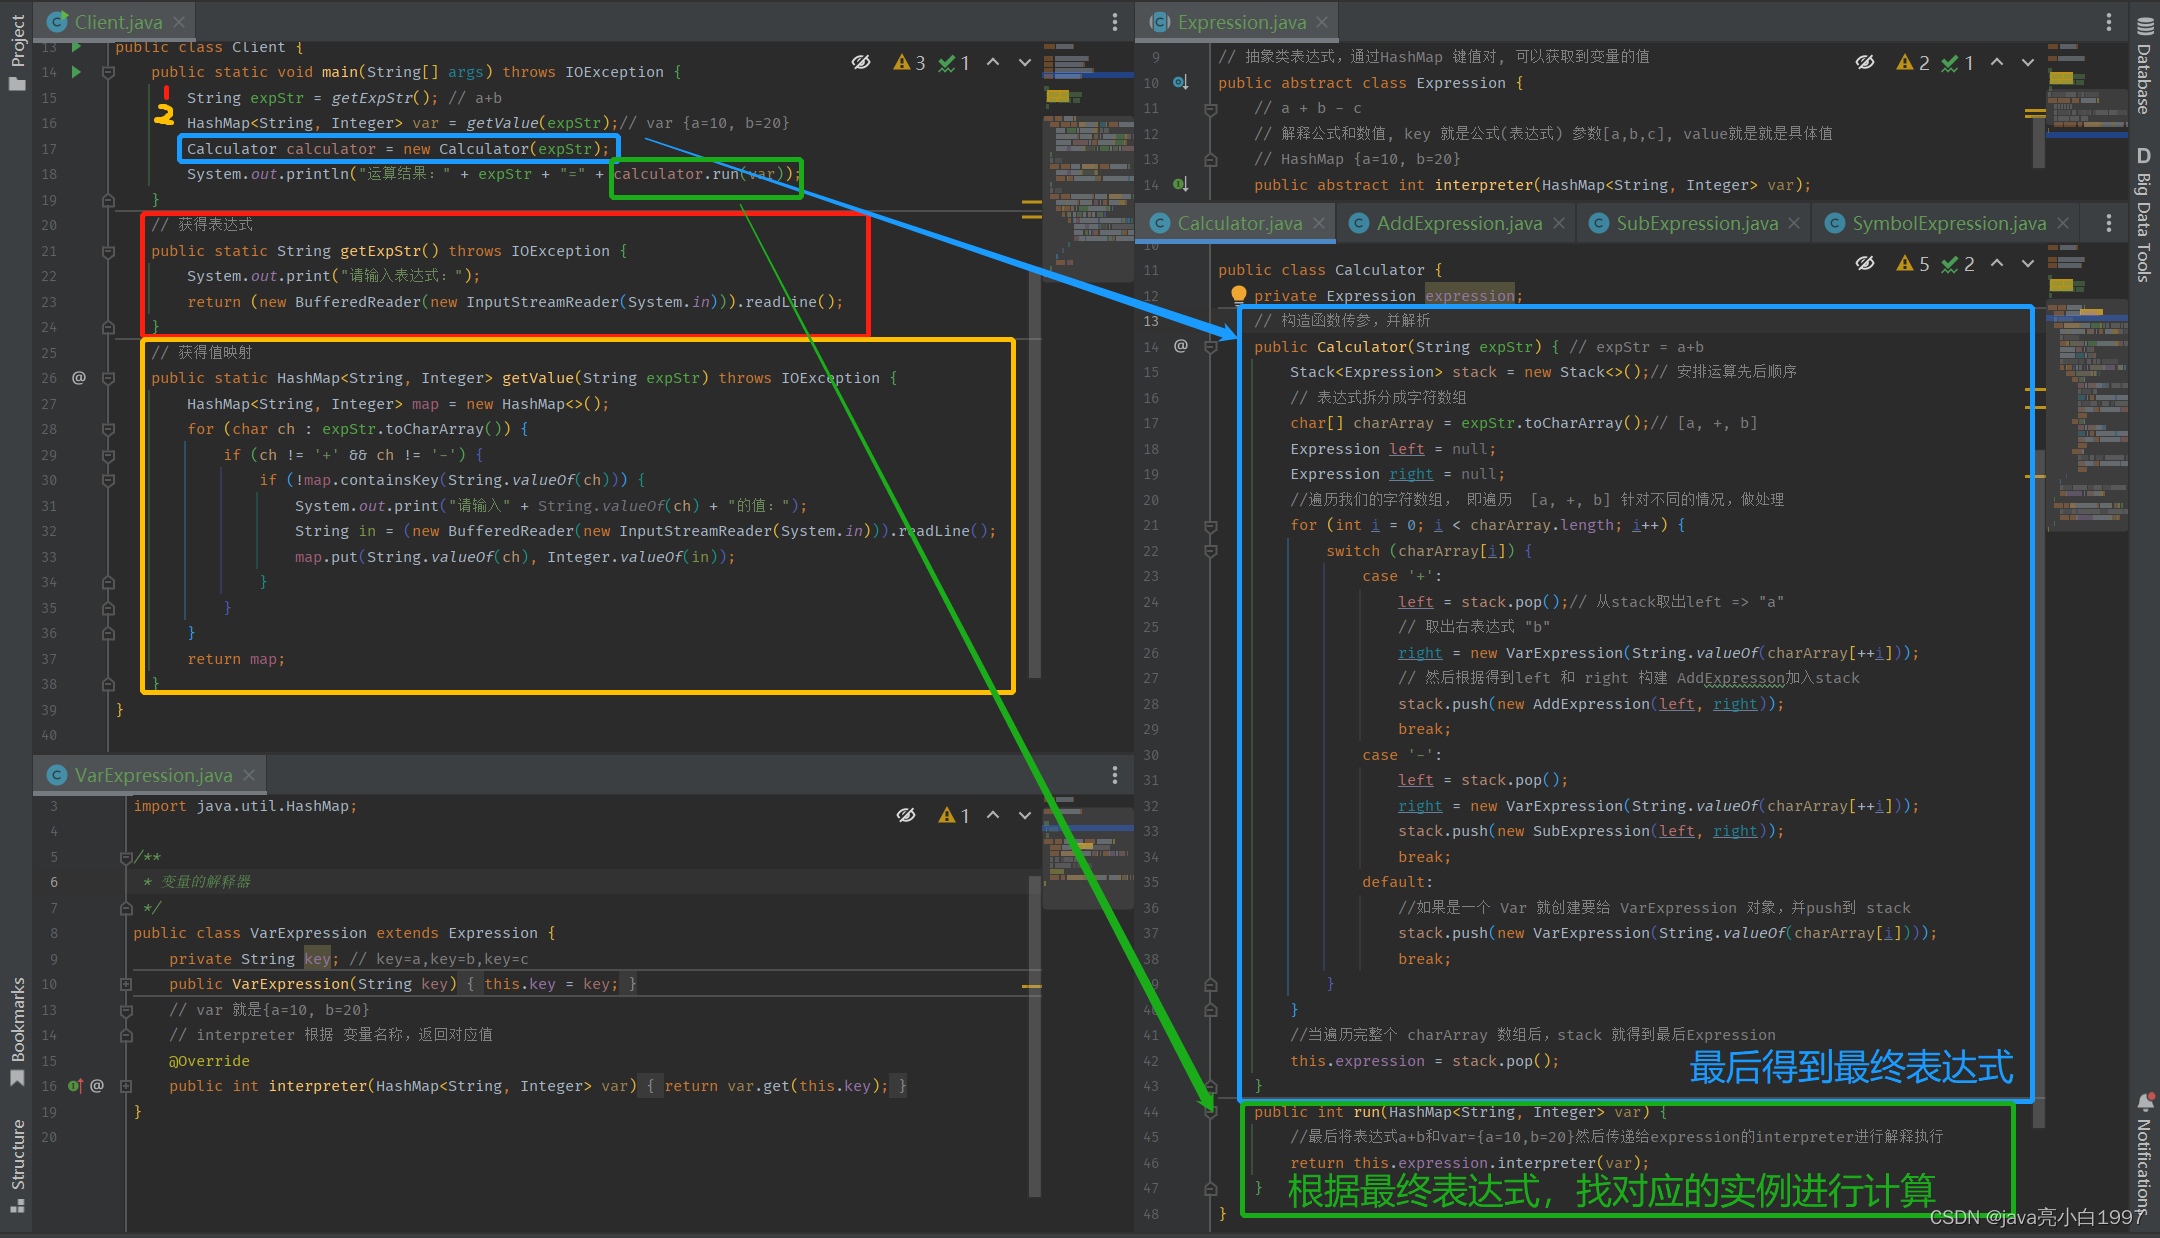Click the 3 warnings indicator in Client.java
This screenshot has width=2160, height=1238.
click(909, 62)
